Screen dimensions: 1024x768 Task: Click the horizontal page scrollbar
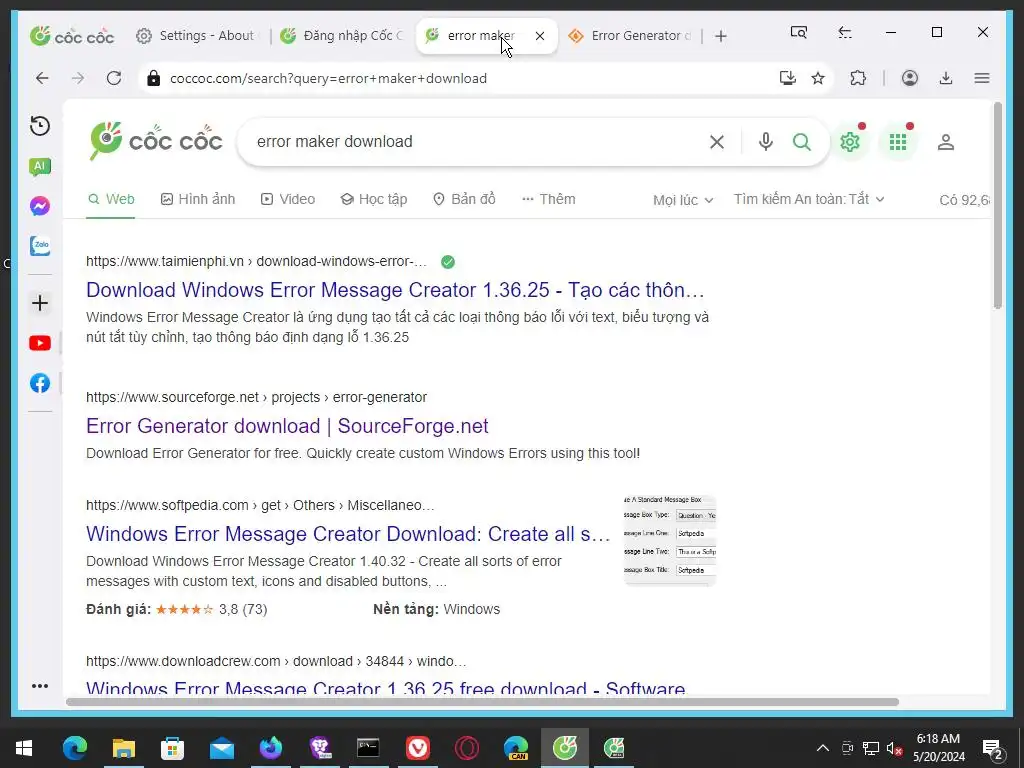(482, 702)
